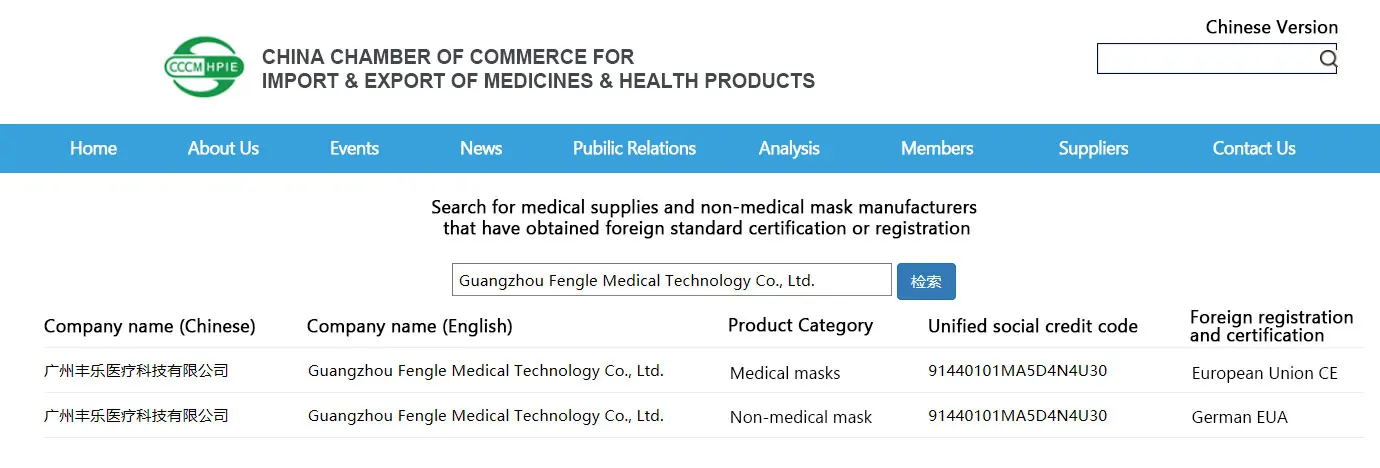The width and height of the screenshot is (1380, 468).
Task: Go to About Us page
Action: click(223, 149)
